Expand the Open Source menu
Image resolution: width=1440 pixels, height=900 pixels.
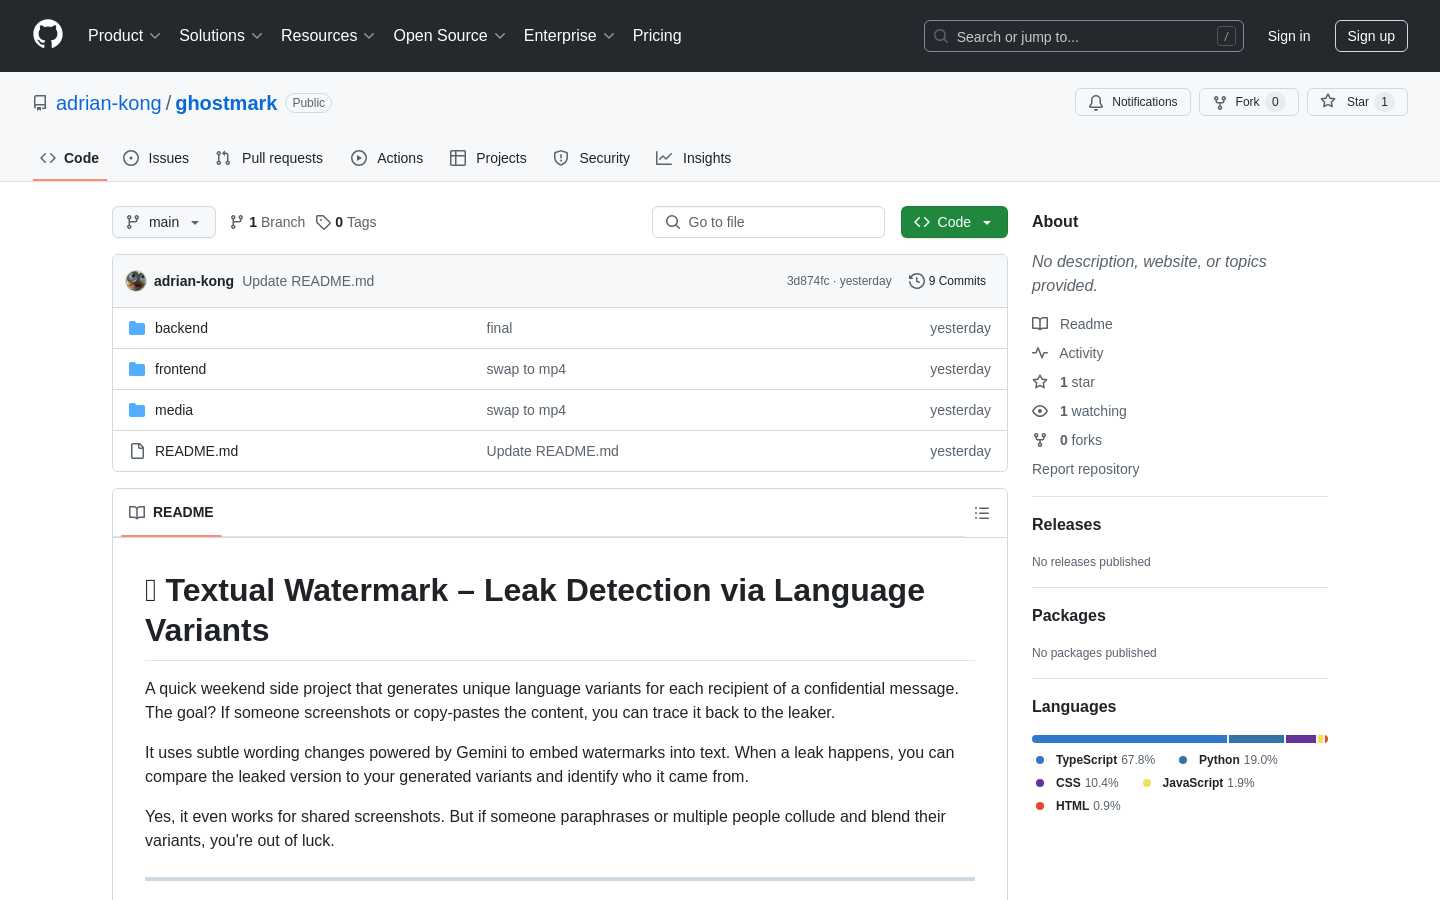point(450,36)
